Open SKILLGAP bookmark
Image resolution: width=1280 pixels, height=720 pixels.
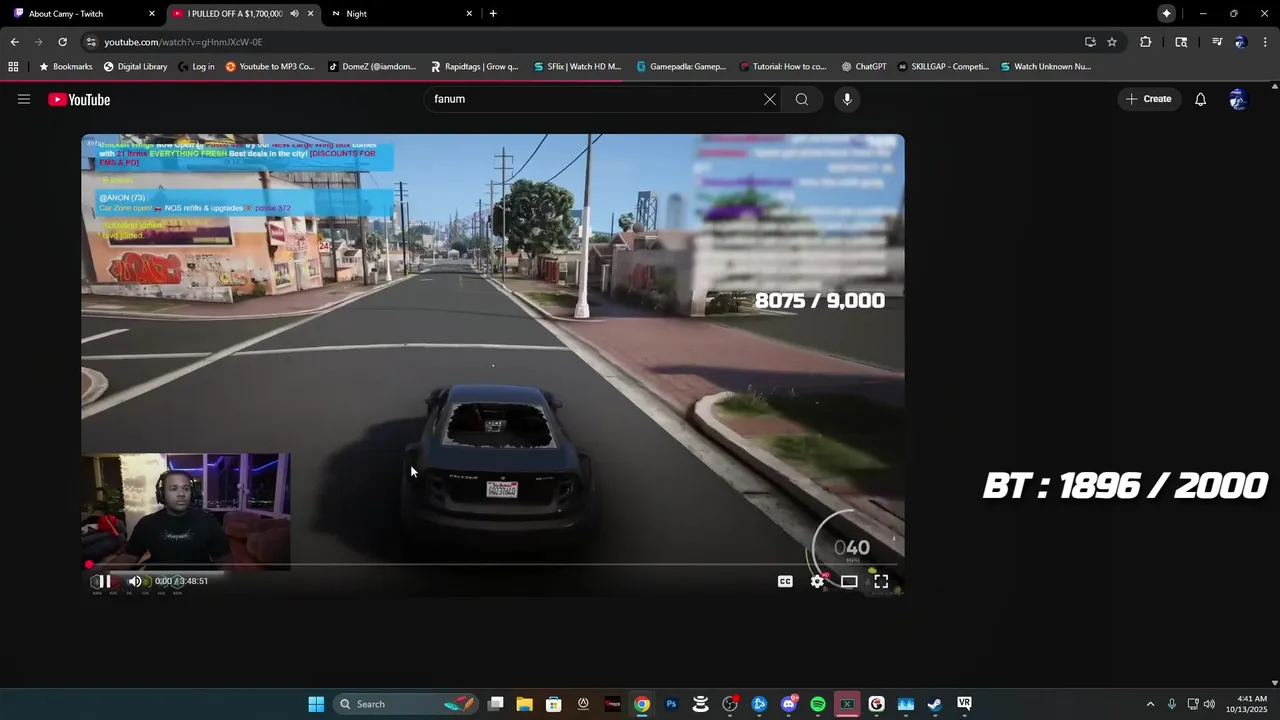point(943,67)
